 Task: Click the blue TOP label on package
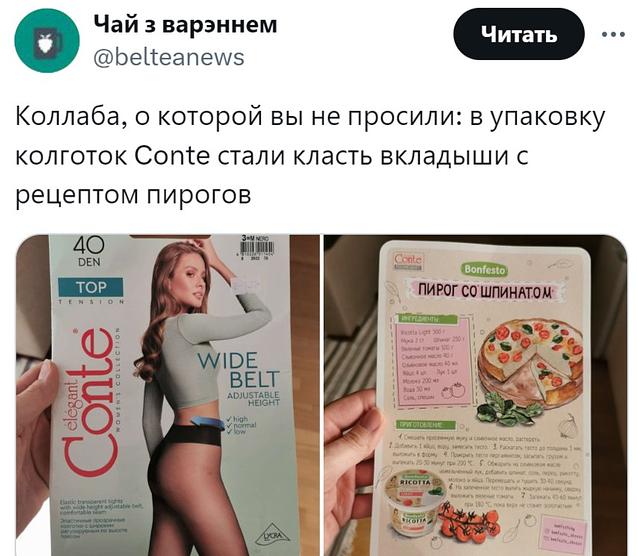(x=90, y=287)
